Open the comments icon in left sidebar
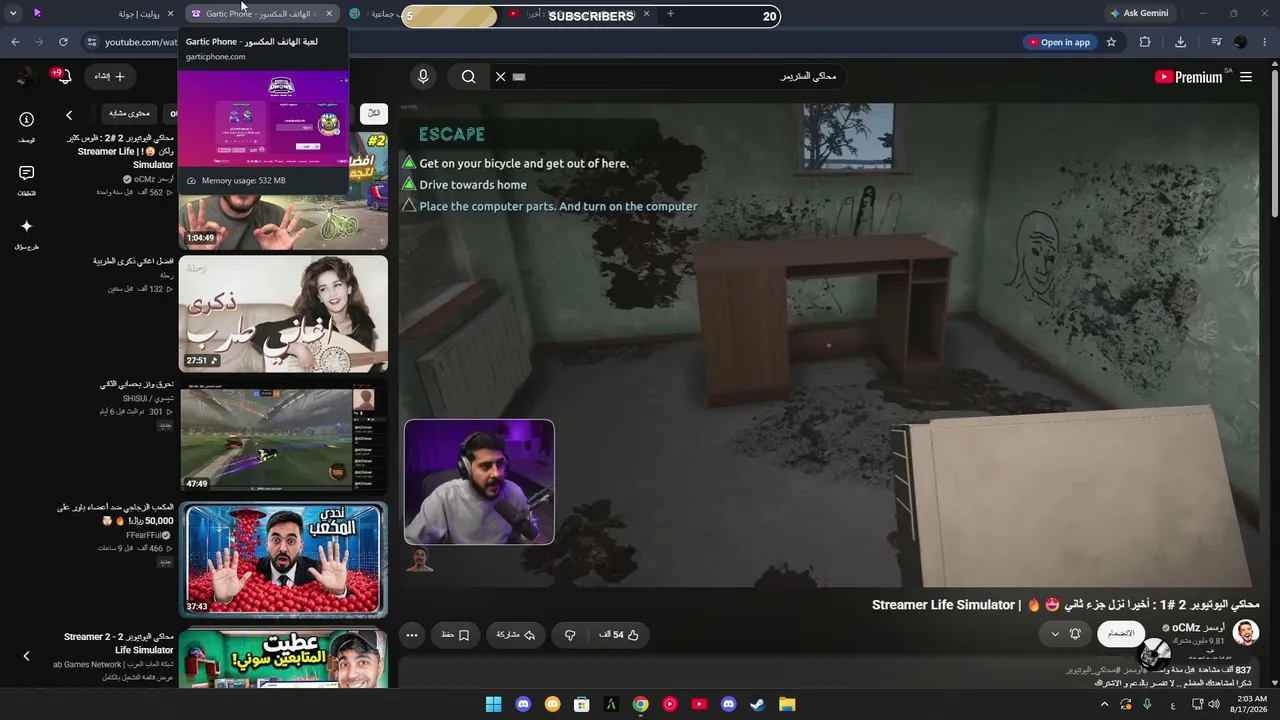 tap(27, 173)
